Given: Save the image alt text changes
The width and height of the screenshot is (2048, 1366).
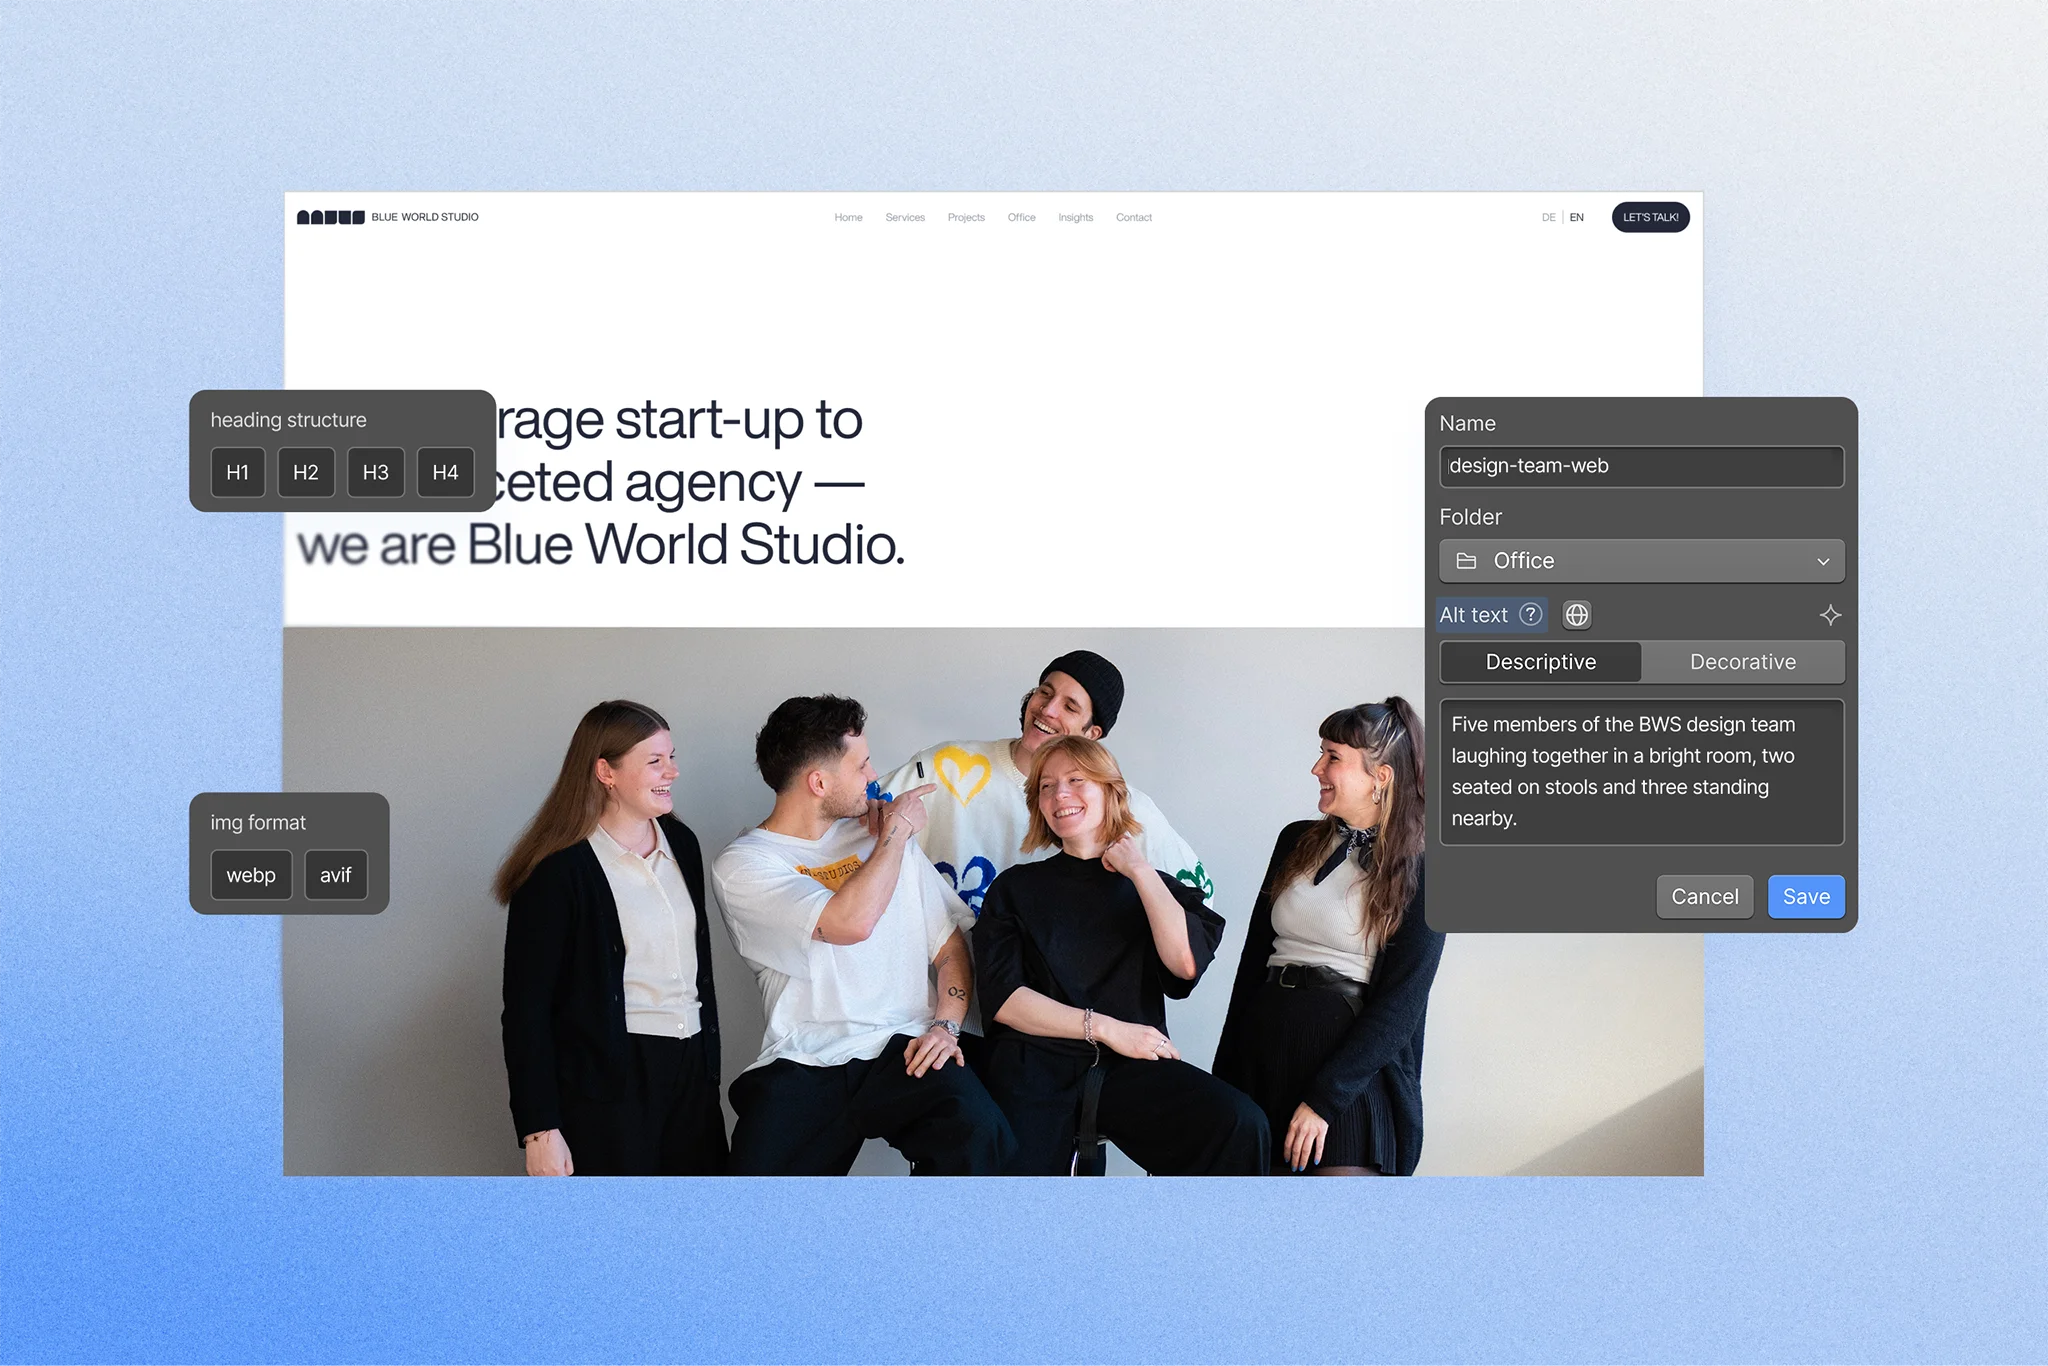Looking at the screenshot, I should click(1806, 896).
